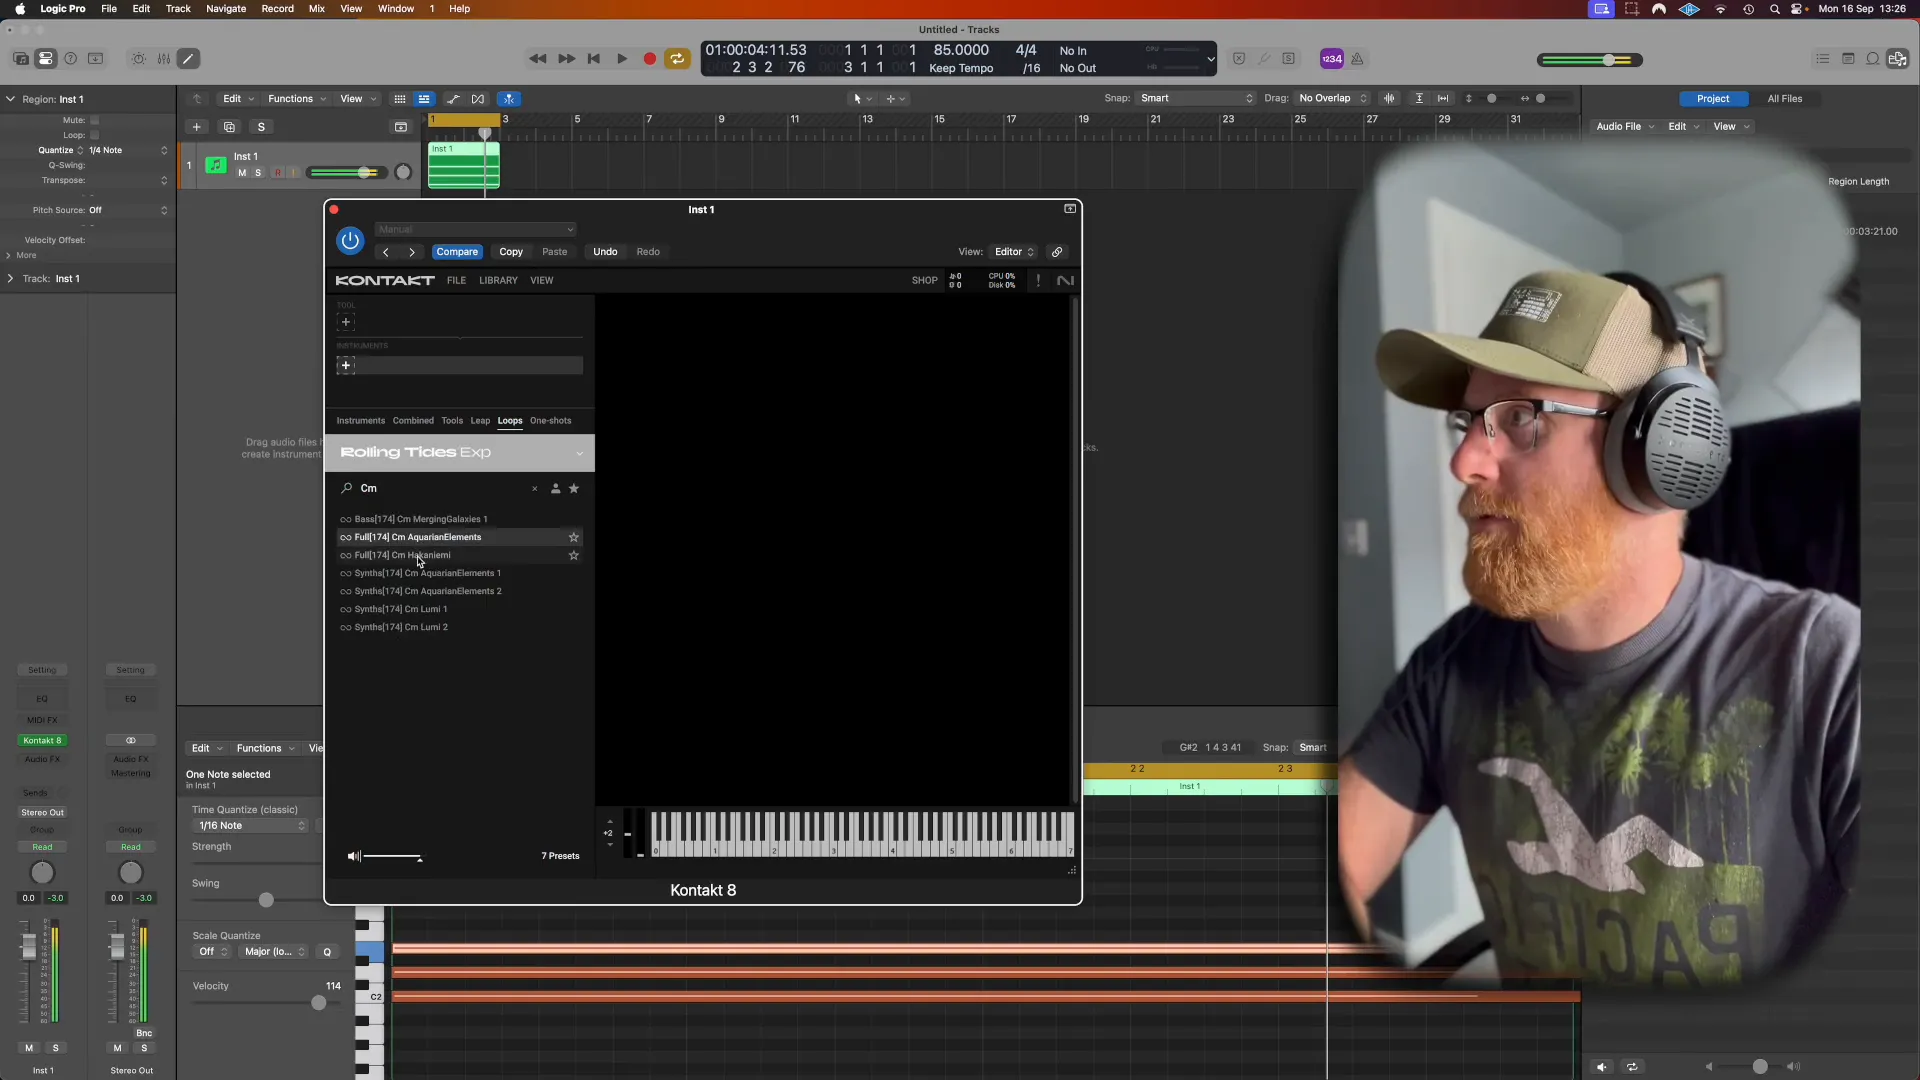
Task: Click the Kontakt 8 insert slot in channel strip
Action: [x=42, y=741]
